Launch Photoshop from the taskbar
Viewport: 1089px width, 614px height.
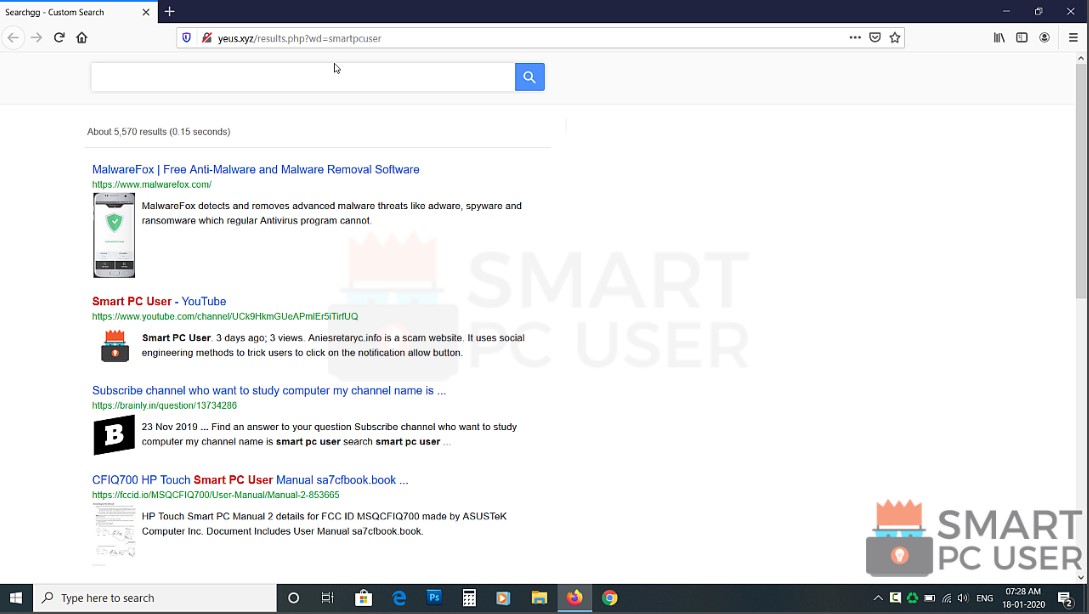pyautogui.click(x=434, y=597)
